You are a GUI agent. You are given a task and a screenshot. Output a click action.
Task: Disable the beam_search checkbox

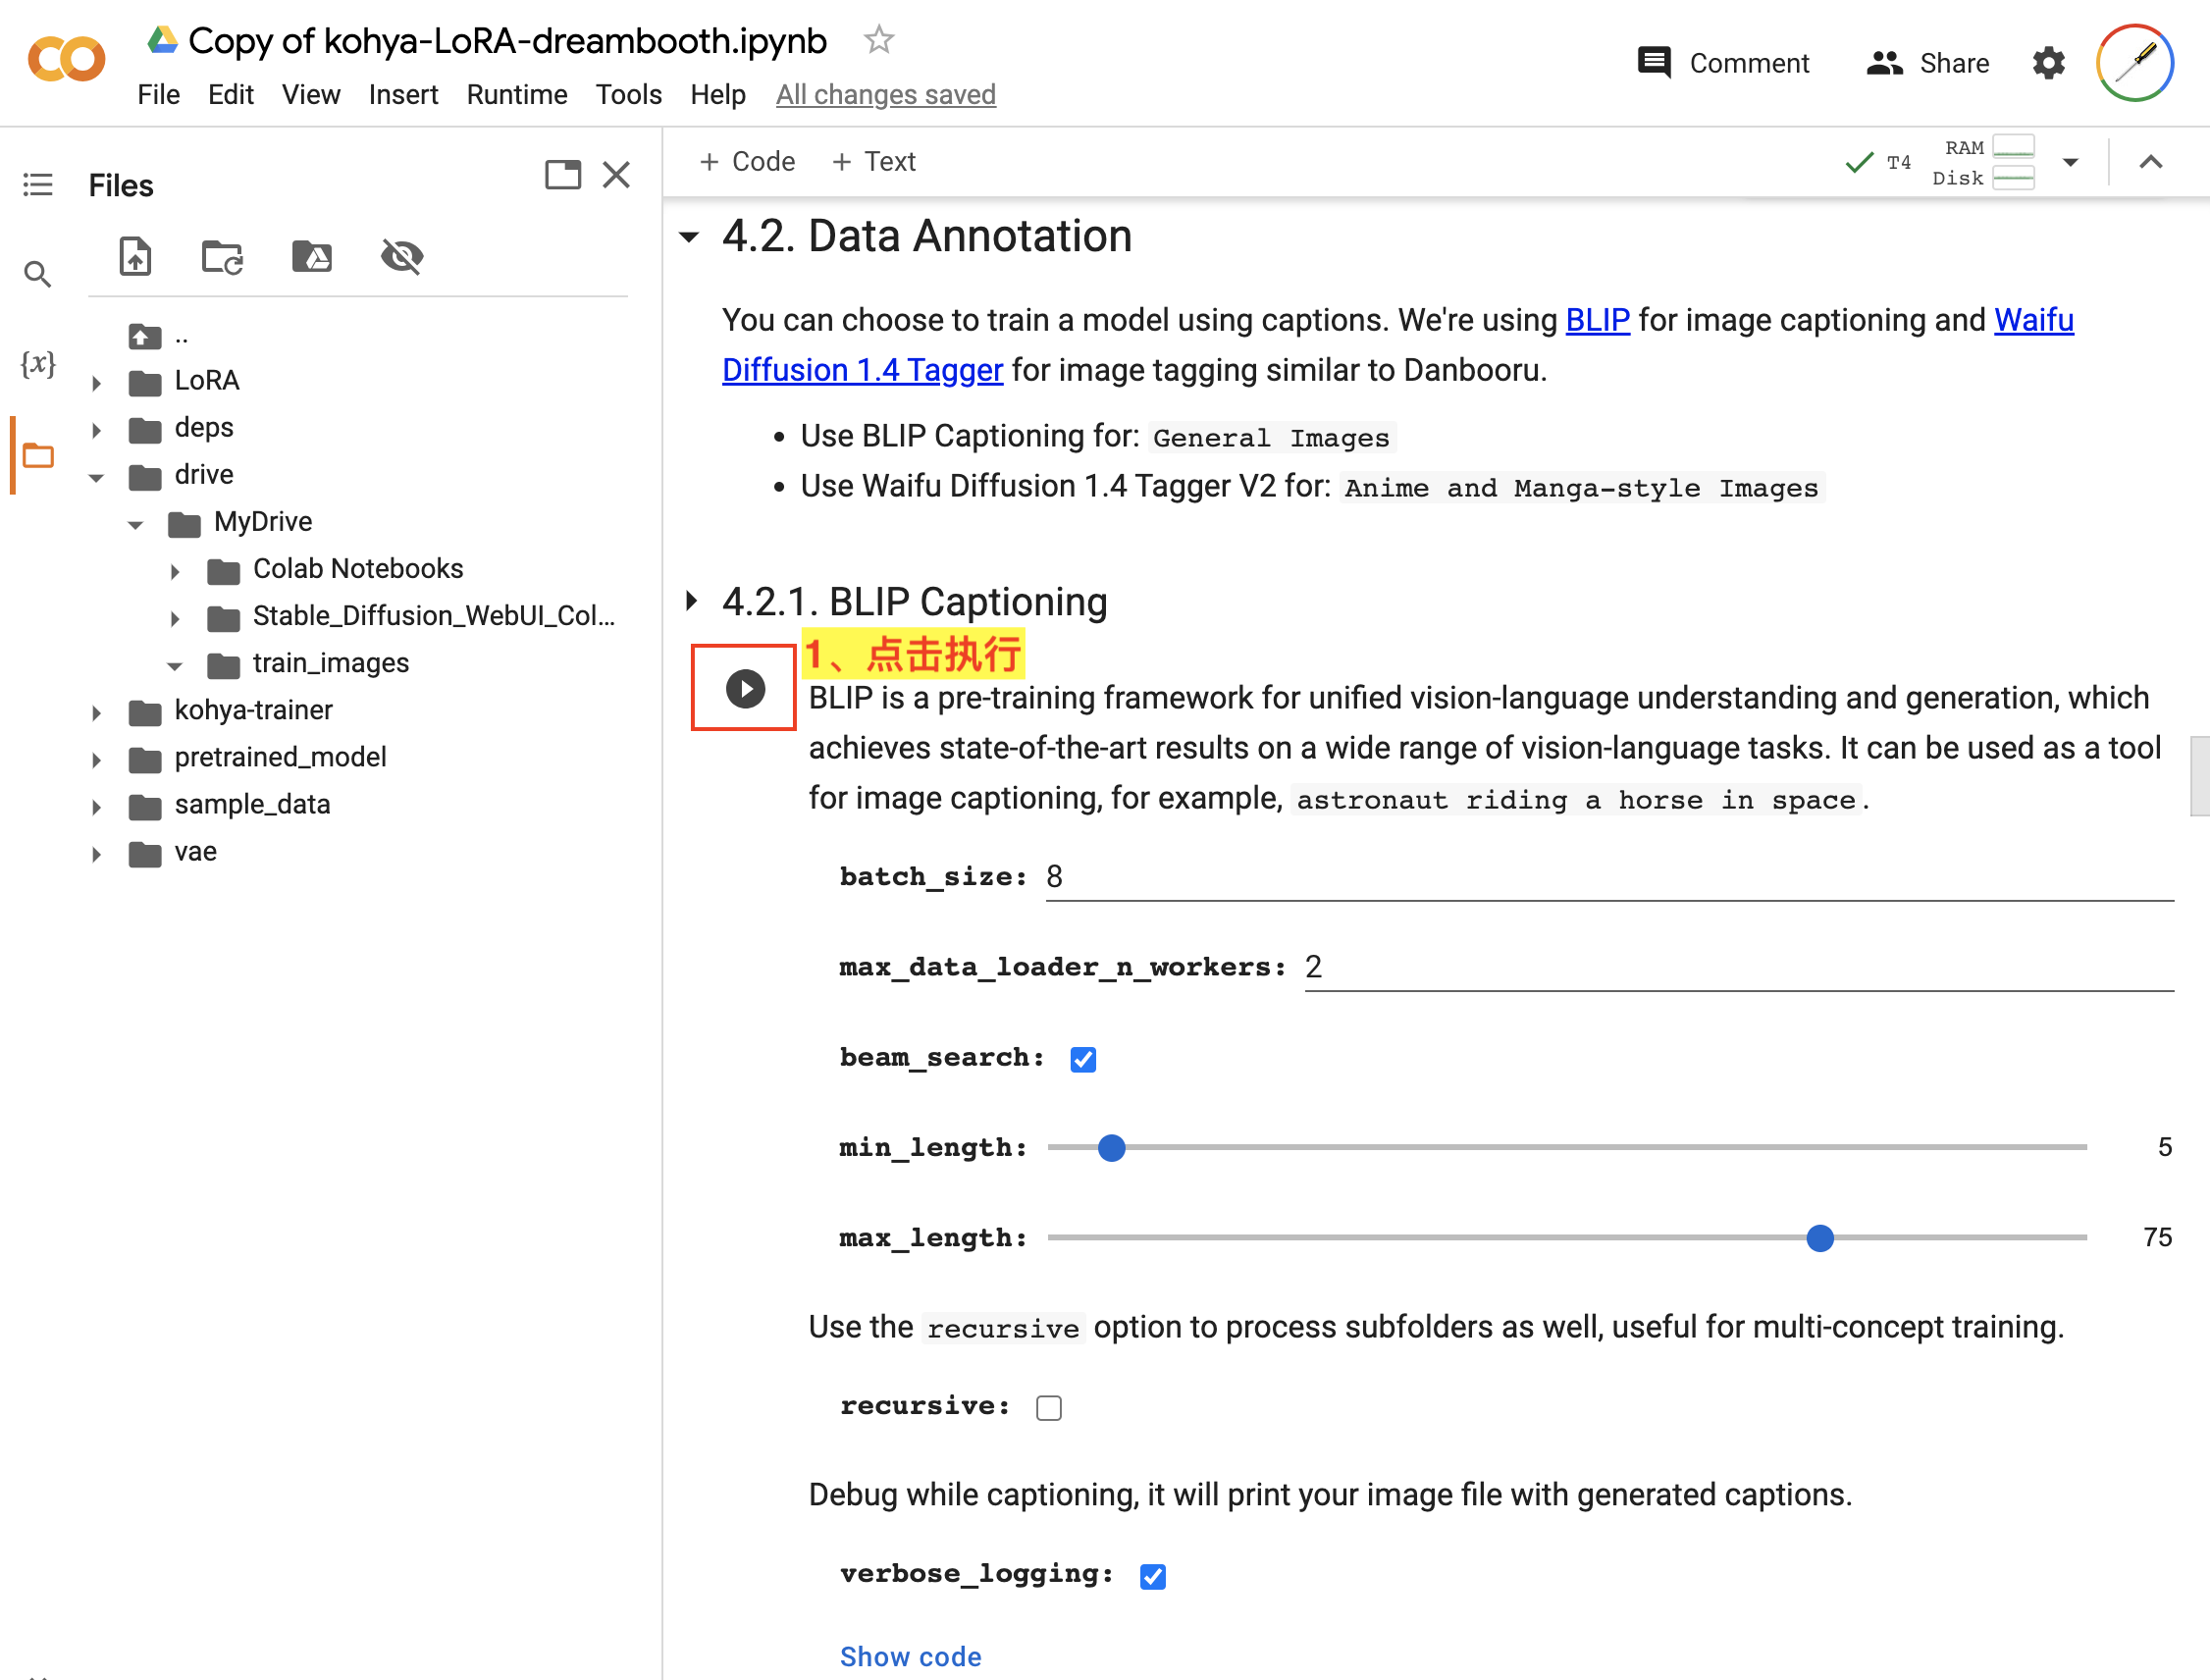click(1082, 1059)
